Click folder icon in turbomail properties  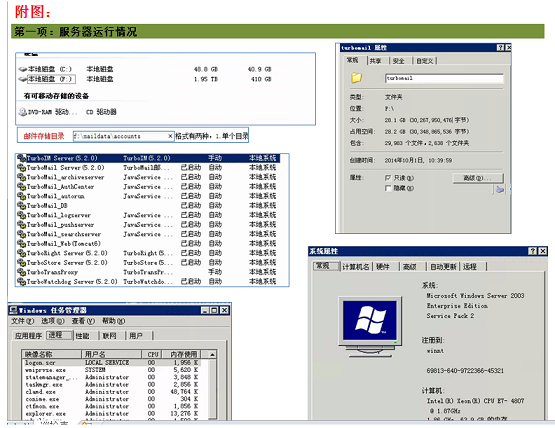click(x=356, y=78)
